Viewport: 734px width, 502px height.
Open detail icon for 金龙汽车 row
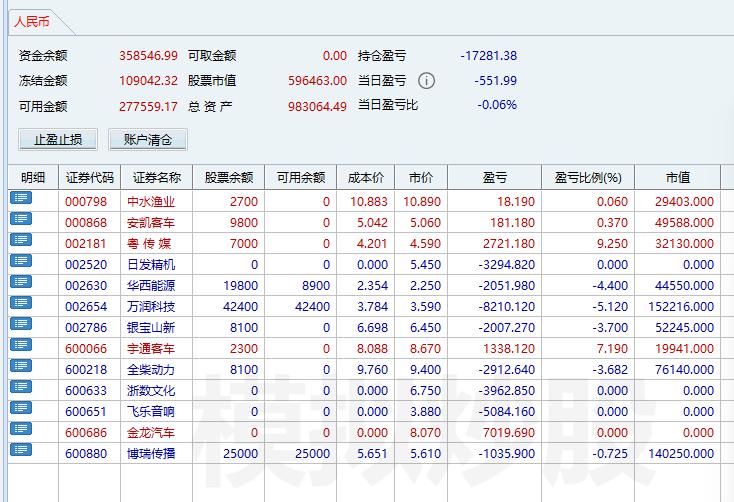tap(21, 429)
